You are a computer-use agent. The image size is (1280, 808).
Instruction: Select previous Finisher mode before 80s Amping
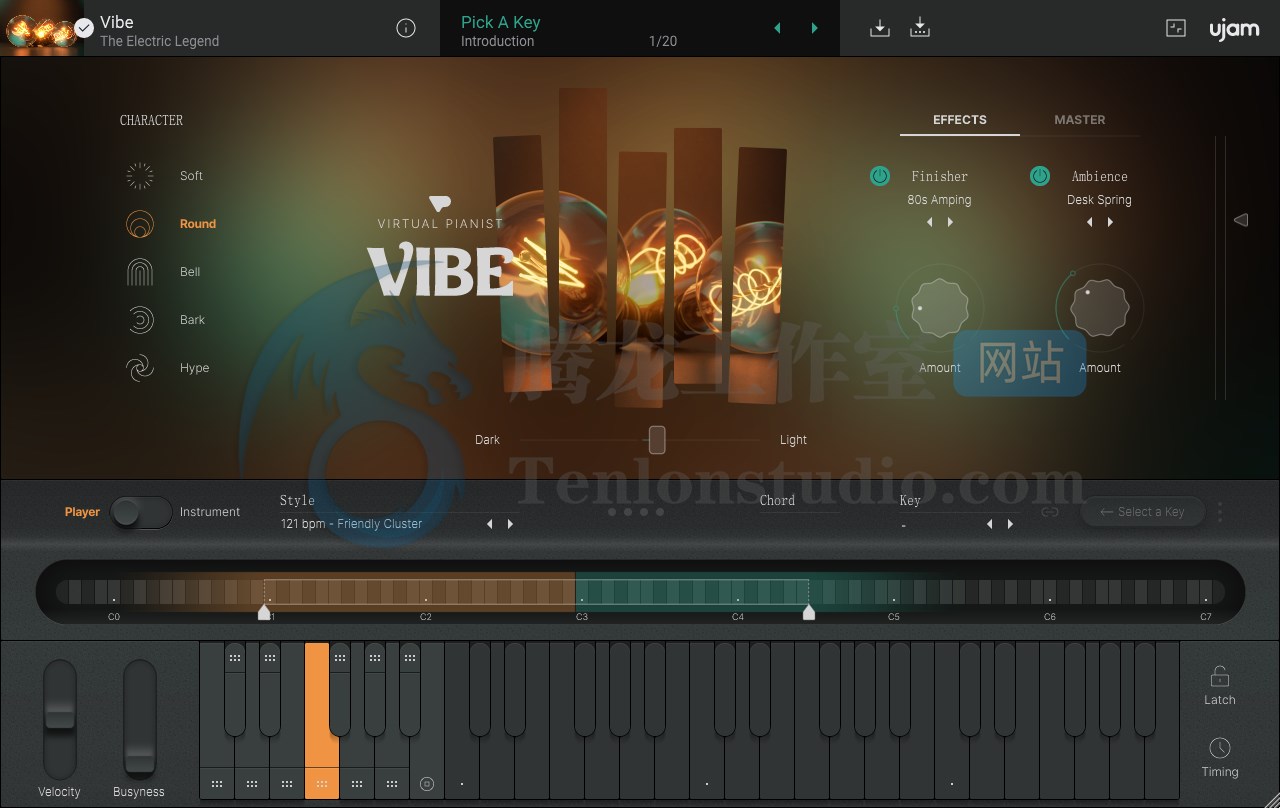[x=930, y=222]
